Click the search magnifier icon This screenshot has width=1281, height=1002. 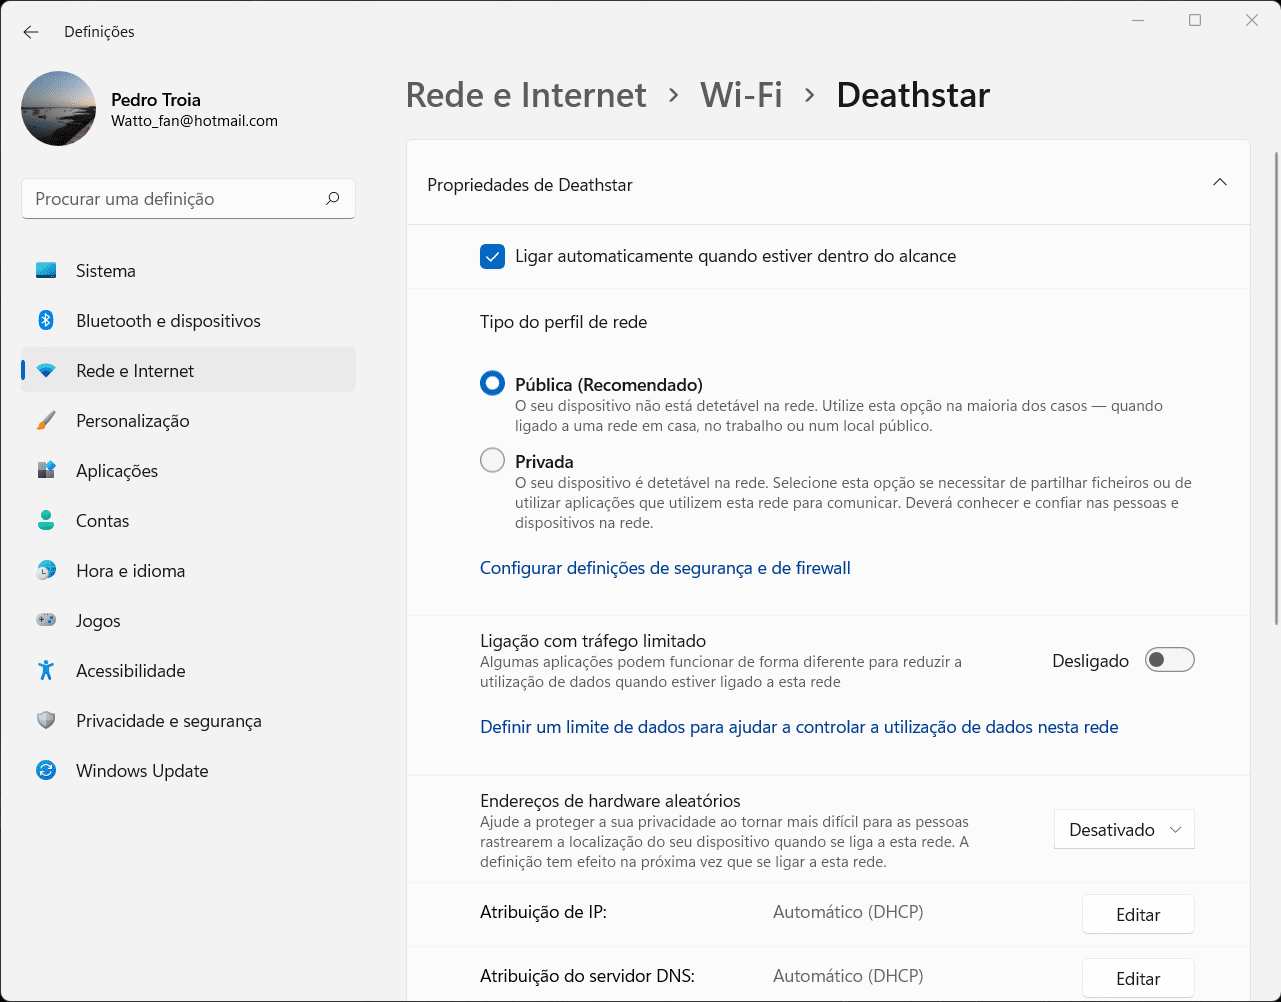pos(333,199)
